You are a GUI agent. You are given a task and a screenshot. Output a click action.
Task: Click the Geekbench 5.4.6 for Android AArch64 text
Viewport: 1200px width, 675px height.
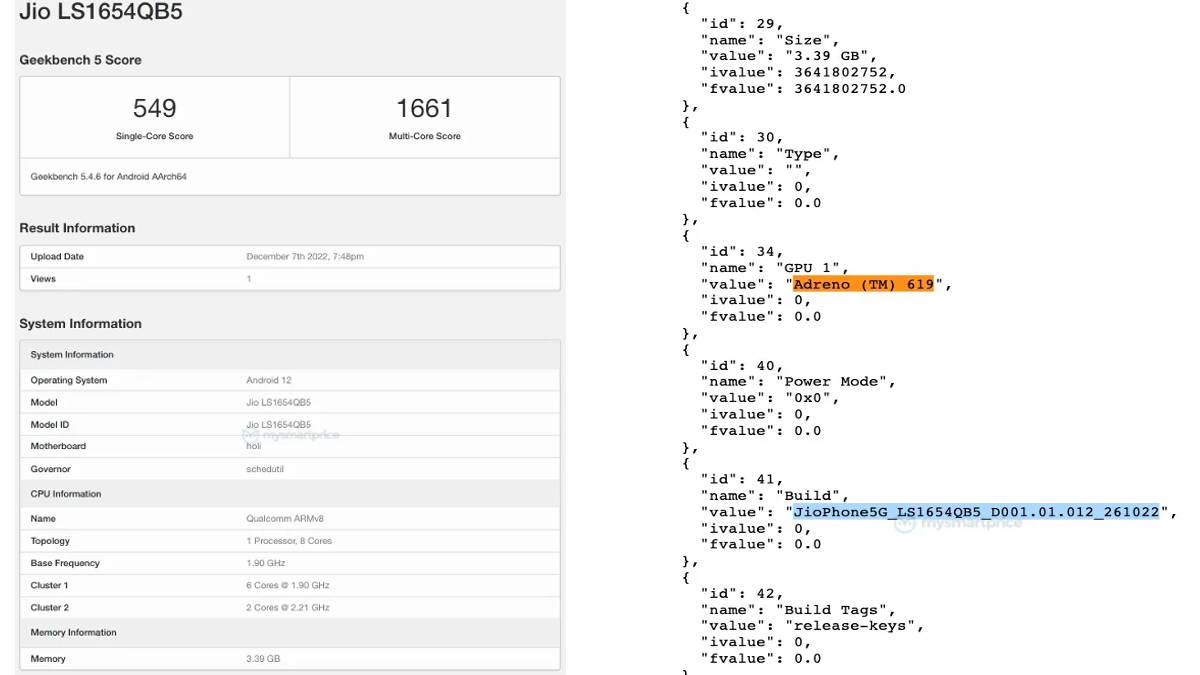point(109,176)
